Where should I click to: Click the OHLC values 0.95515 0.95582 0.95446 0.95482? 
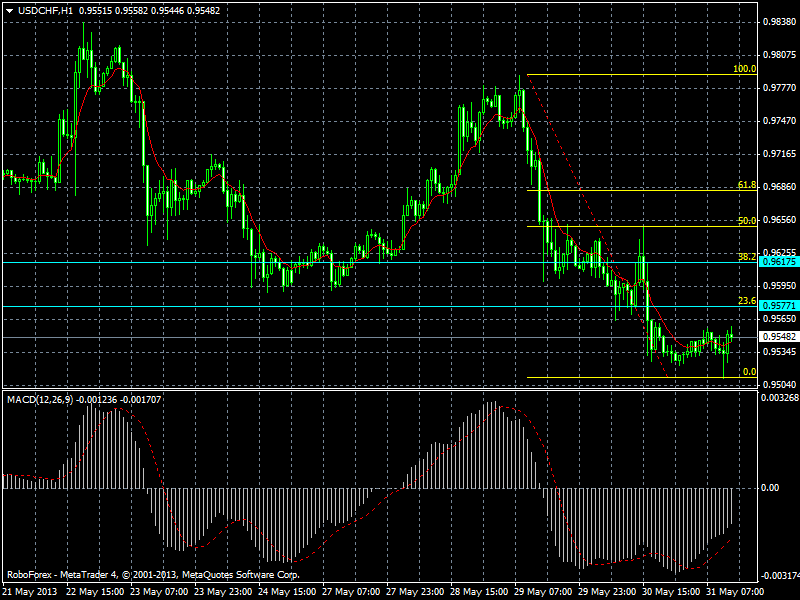tap(150, 10)
